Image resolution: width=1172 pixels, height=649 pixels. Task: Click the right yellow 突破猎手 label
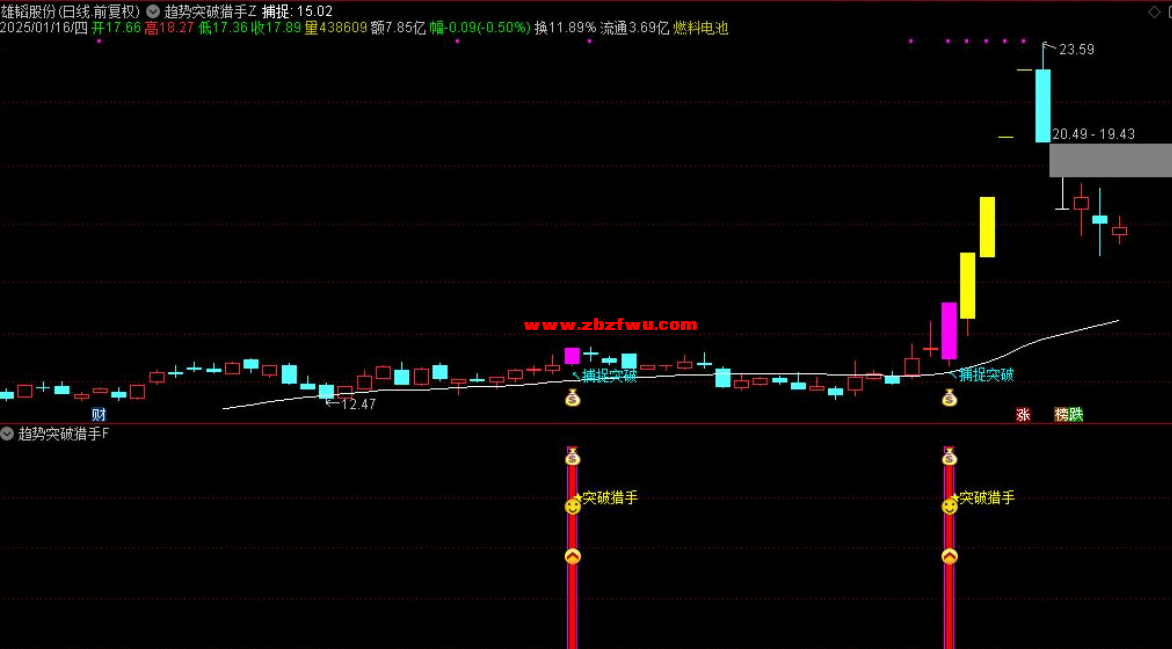pos(987,498)
